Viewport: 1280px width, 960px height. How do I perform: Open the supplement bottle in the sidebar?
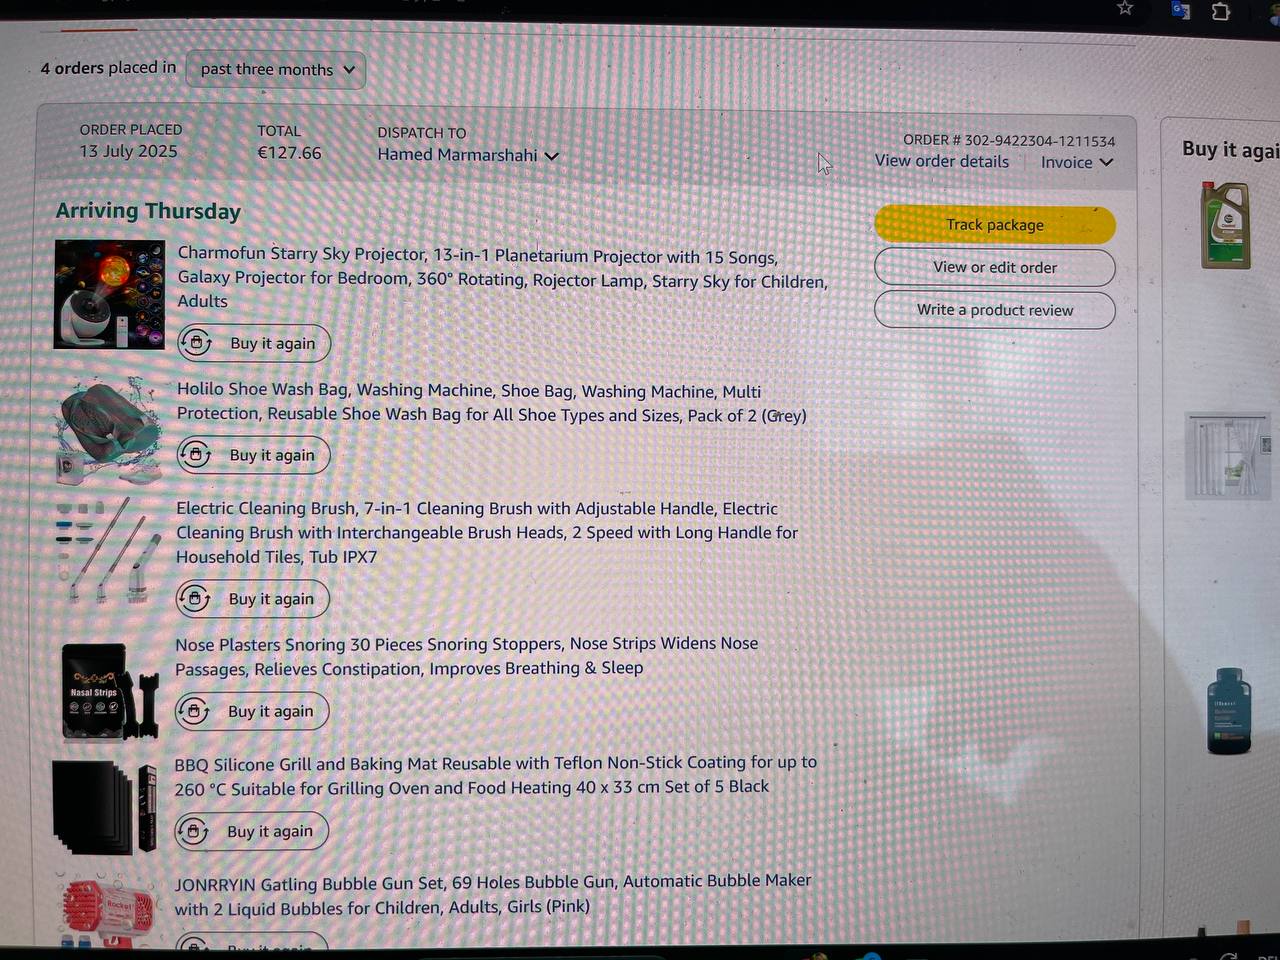(x=1229, y=711)
